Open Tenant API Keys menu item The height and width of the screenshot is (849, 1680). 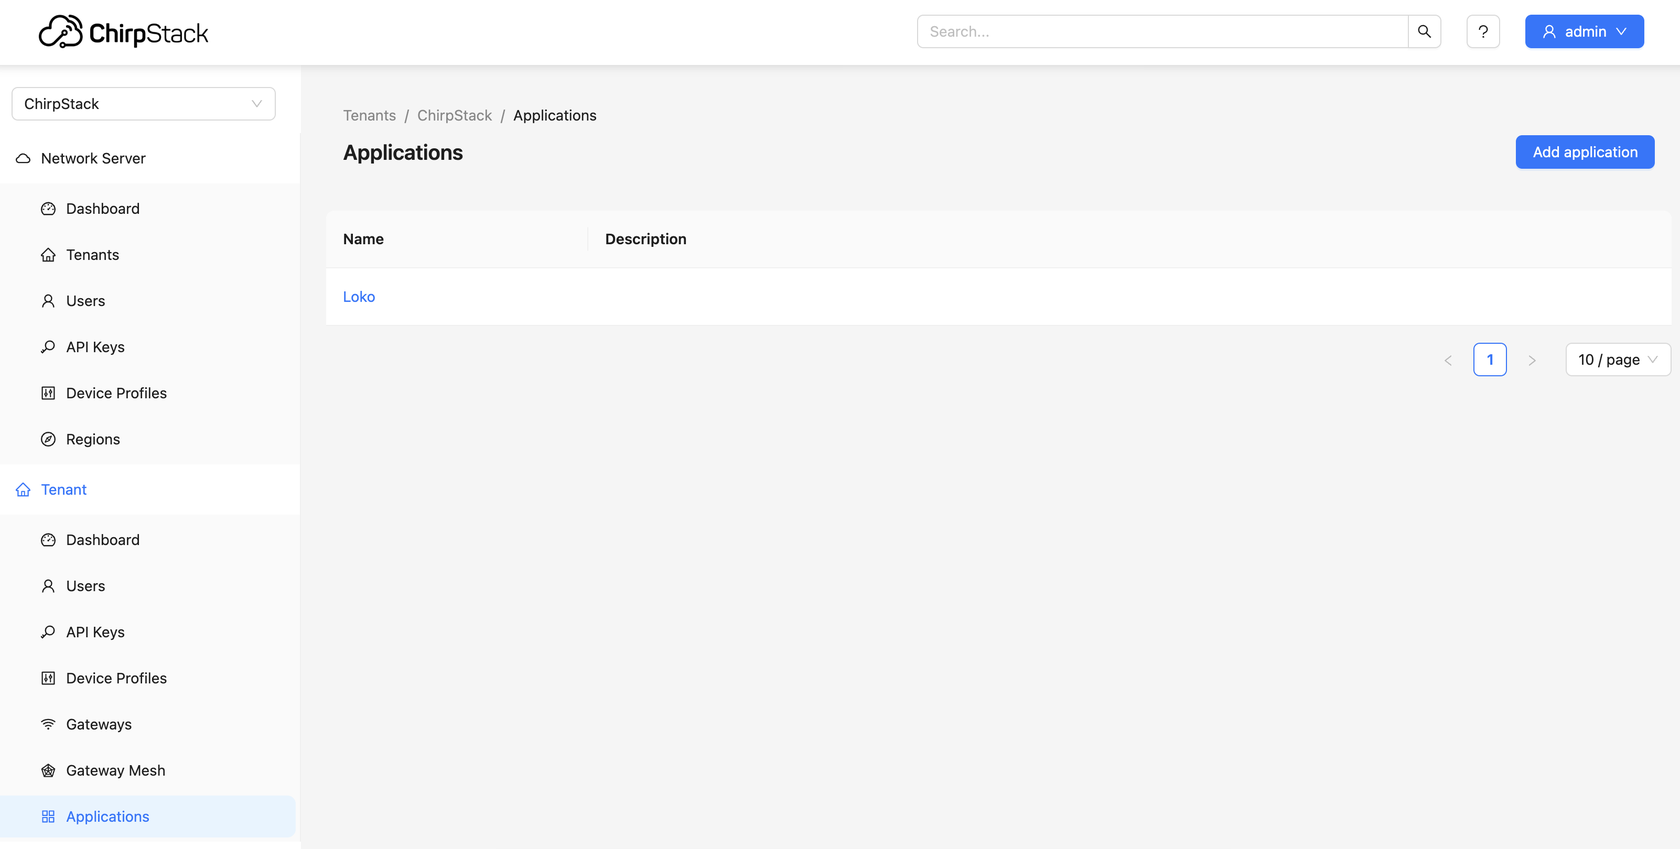pyautogui.click(x=148, y=632)
